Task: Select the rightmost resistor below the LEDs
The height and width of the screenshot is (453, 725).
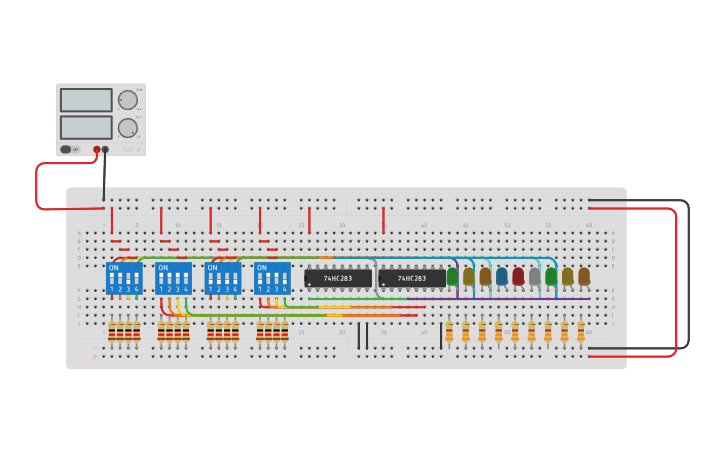Action: 581,331
